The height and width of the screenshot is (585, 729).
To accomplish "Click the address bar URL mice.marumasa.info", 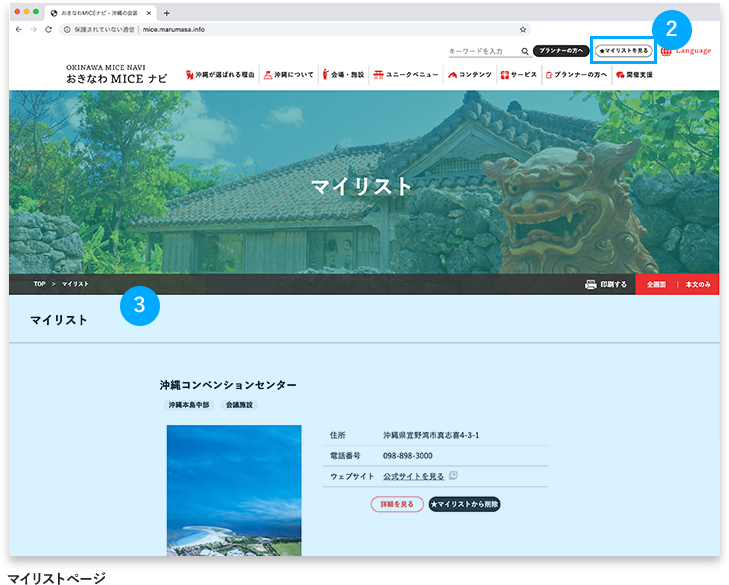I will [x=174, y=29].
